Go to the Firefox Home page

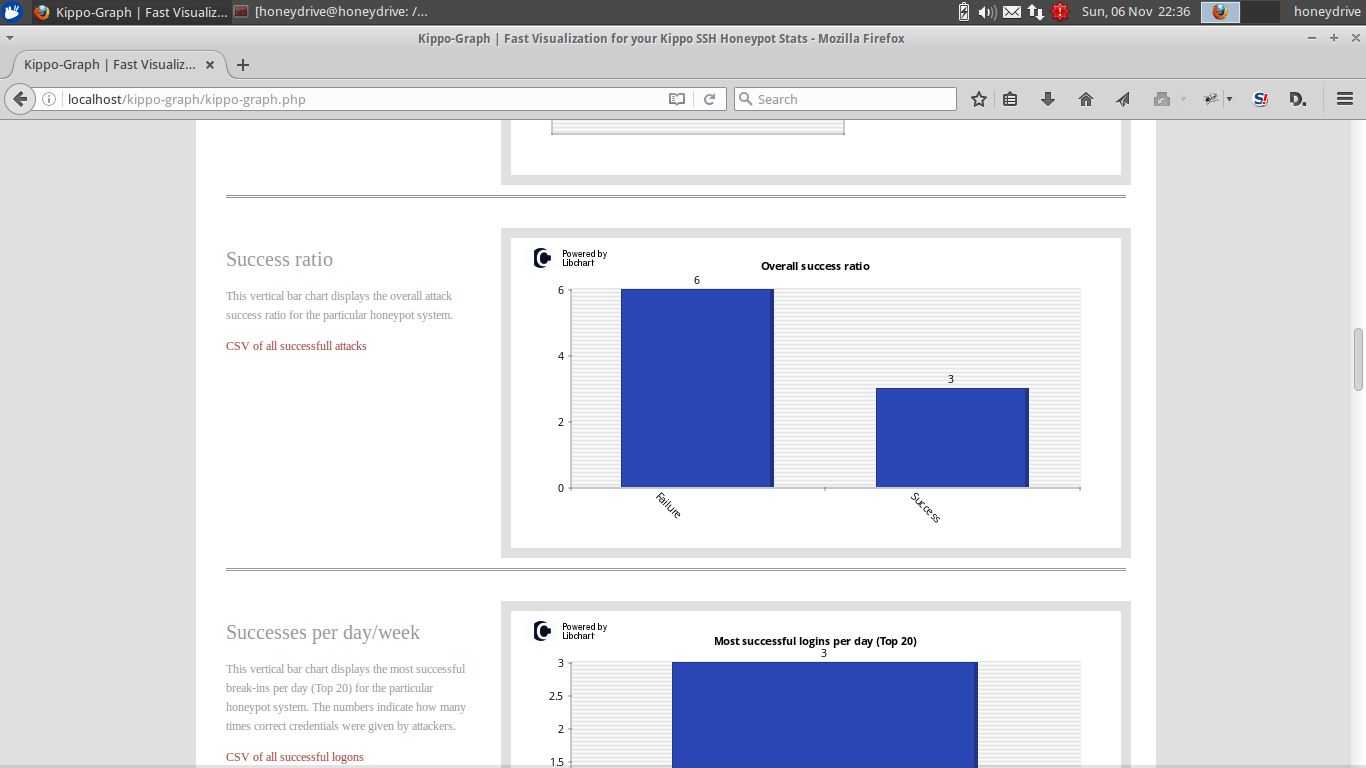click(1086, 99)
